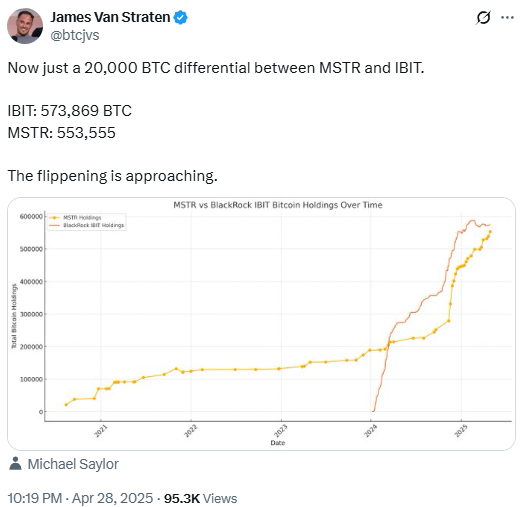Click the latest MSTR data point on chart
The height and width of the screenshot is (507, 524).
tap(490, 231)
